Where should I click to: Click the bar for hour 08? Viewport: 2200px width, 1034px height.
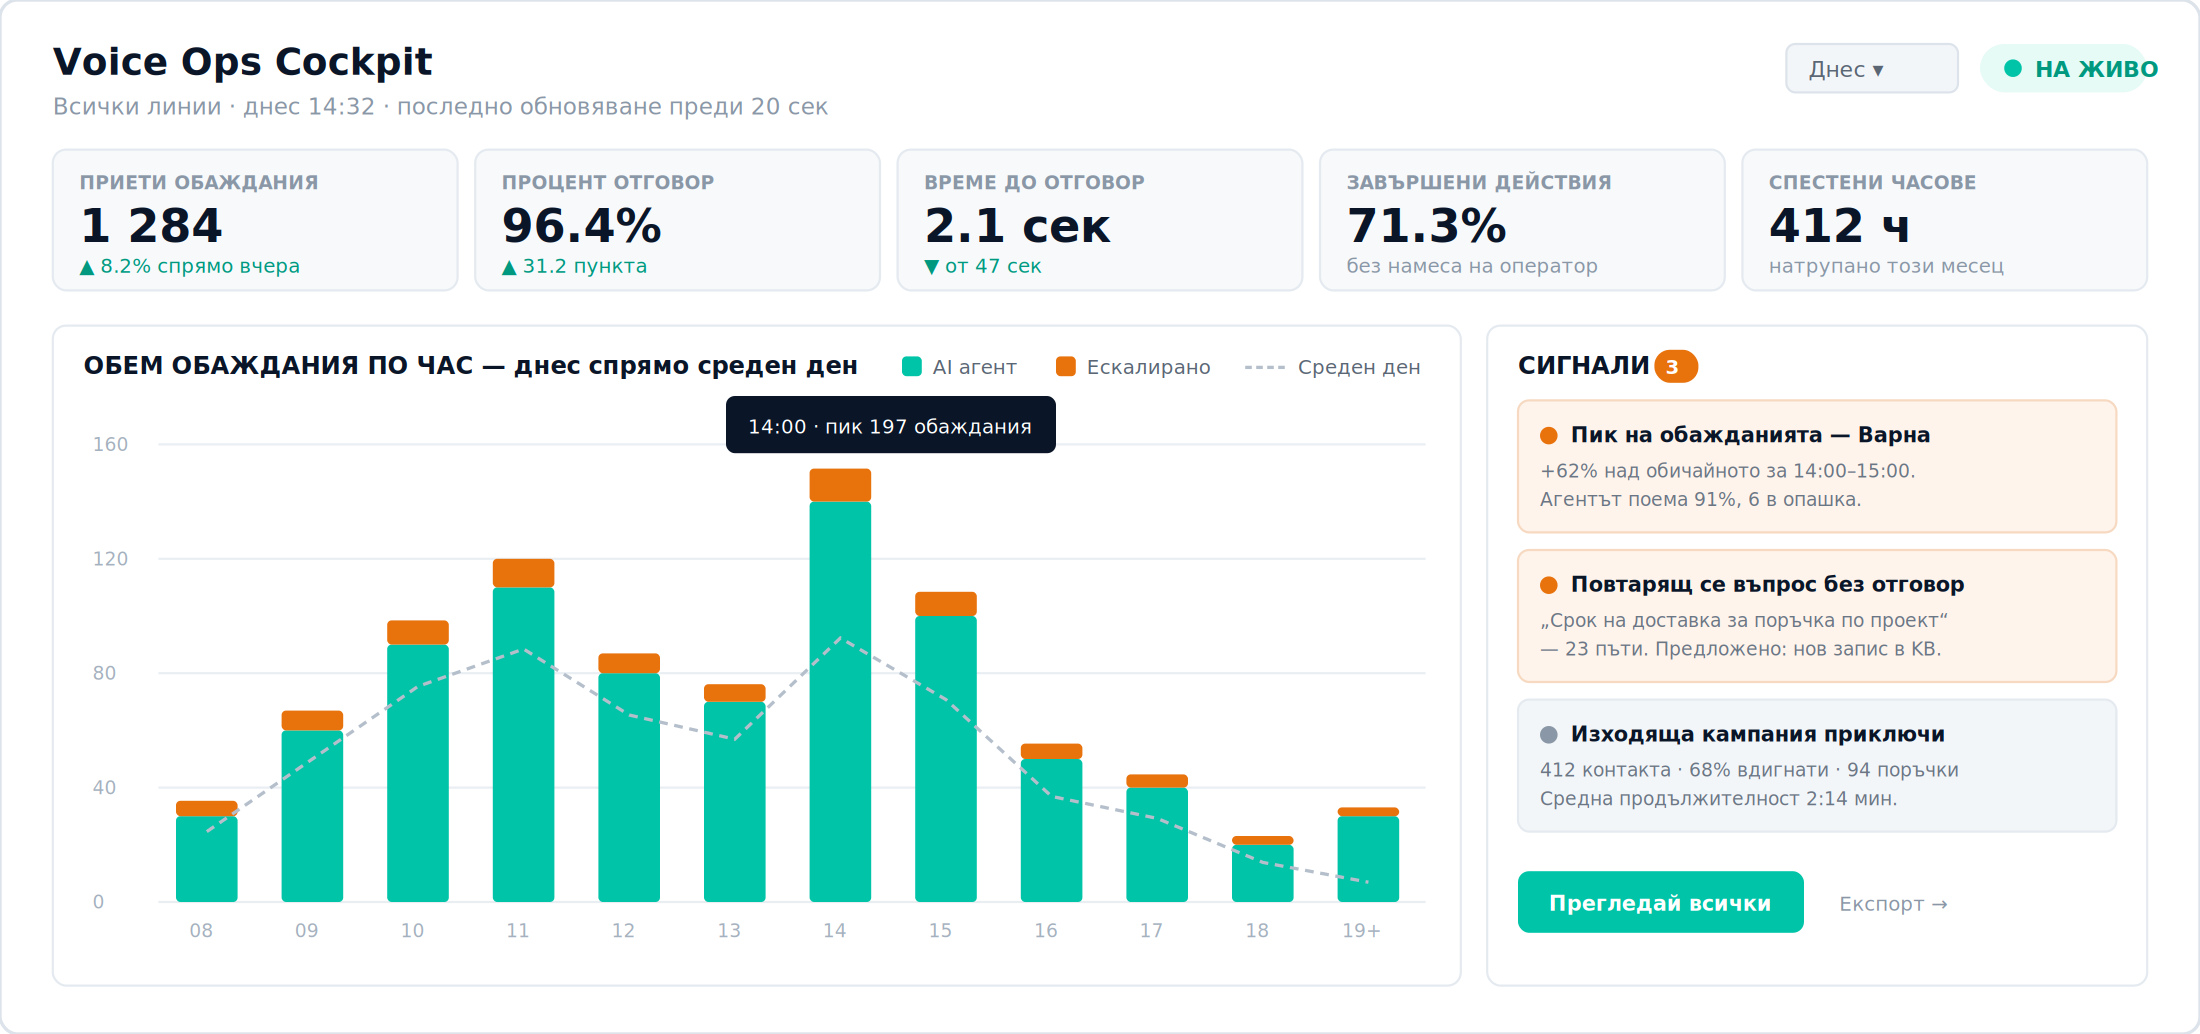click(207, 851)
